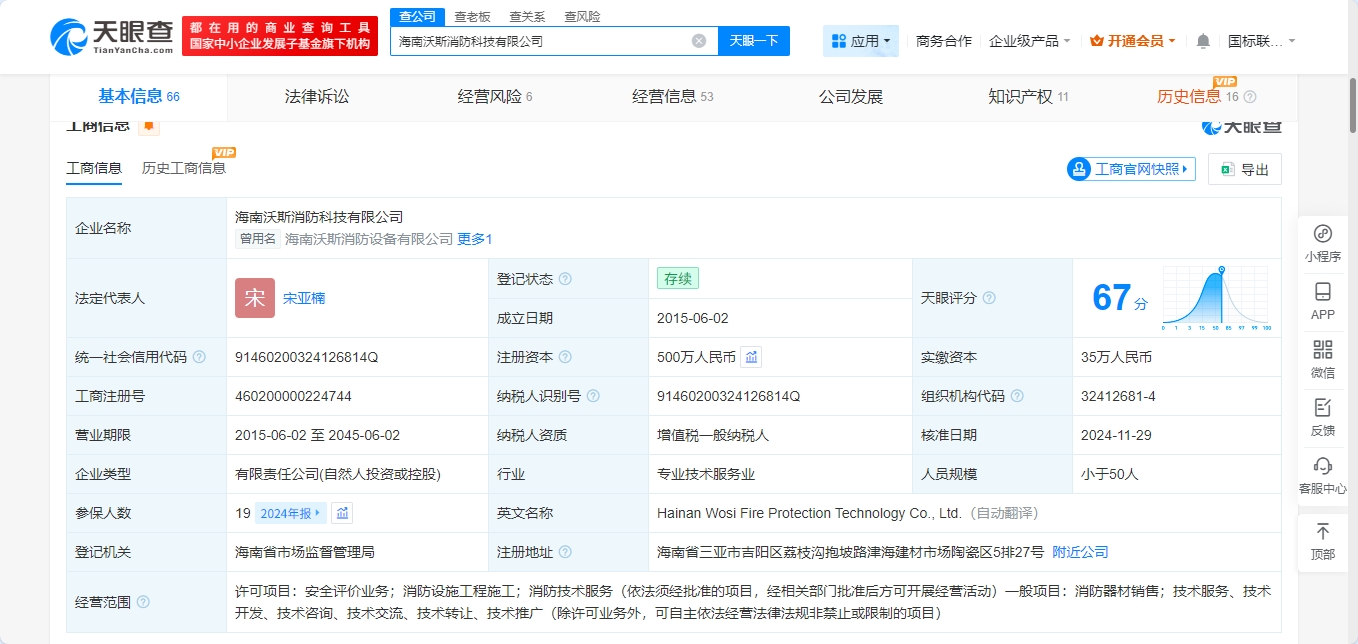Open the 微信 QR code sidebar icon
This screenshot has width=1358, height=644.
(1322, 359)
